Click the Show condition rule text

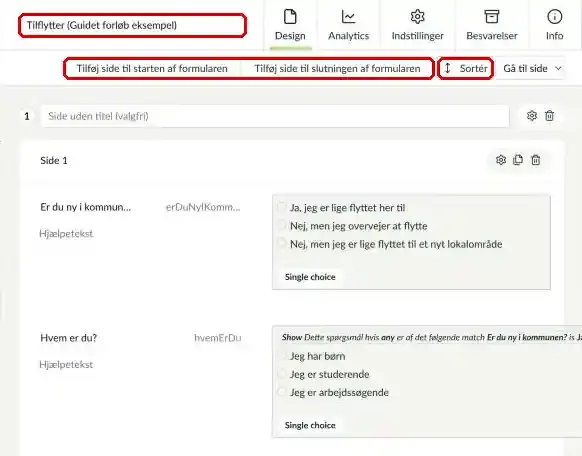point(431,337)
